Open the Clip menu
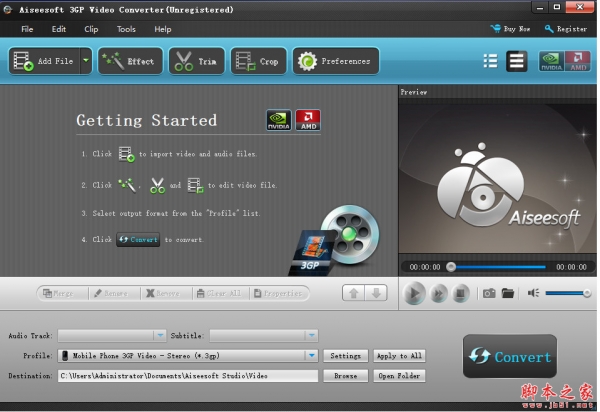The height and width of the screenshot is (412, 600). [x=91, y=29]
